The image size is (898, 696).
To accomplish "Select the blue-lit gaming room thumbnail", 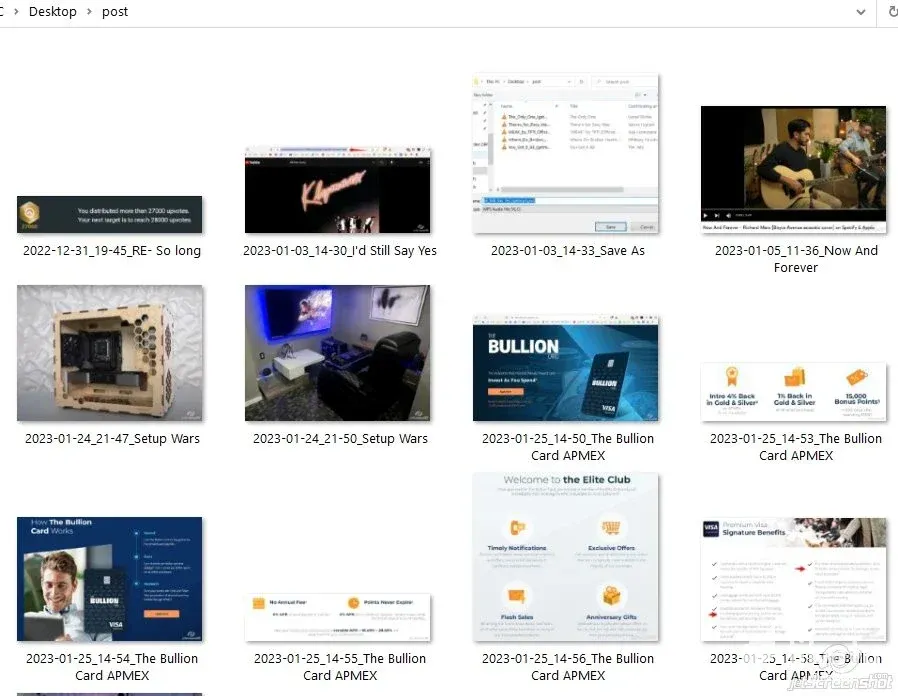I will 337,353.
